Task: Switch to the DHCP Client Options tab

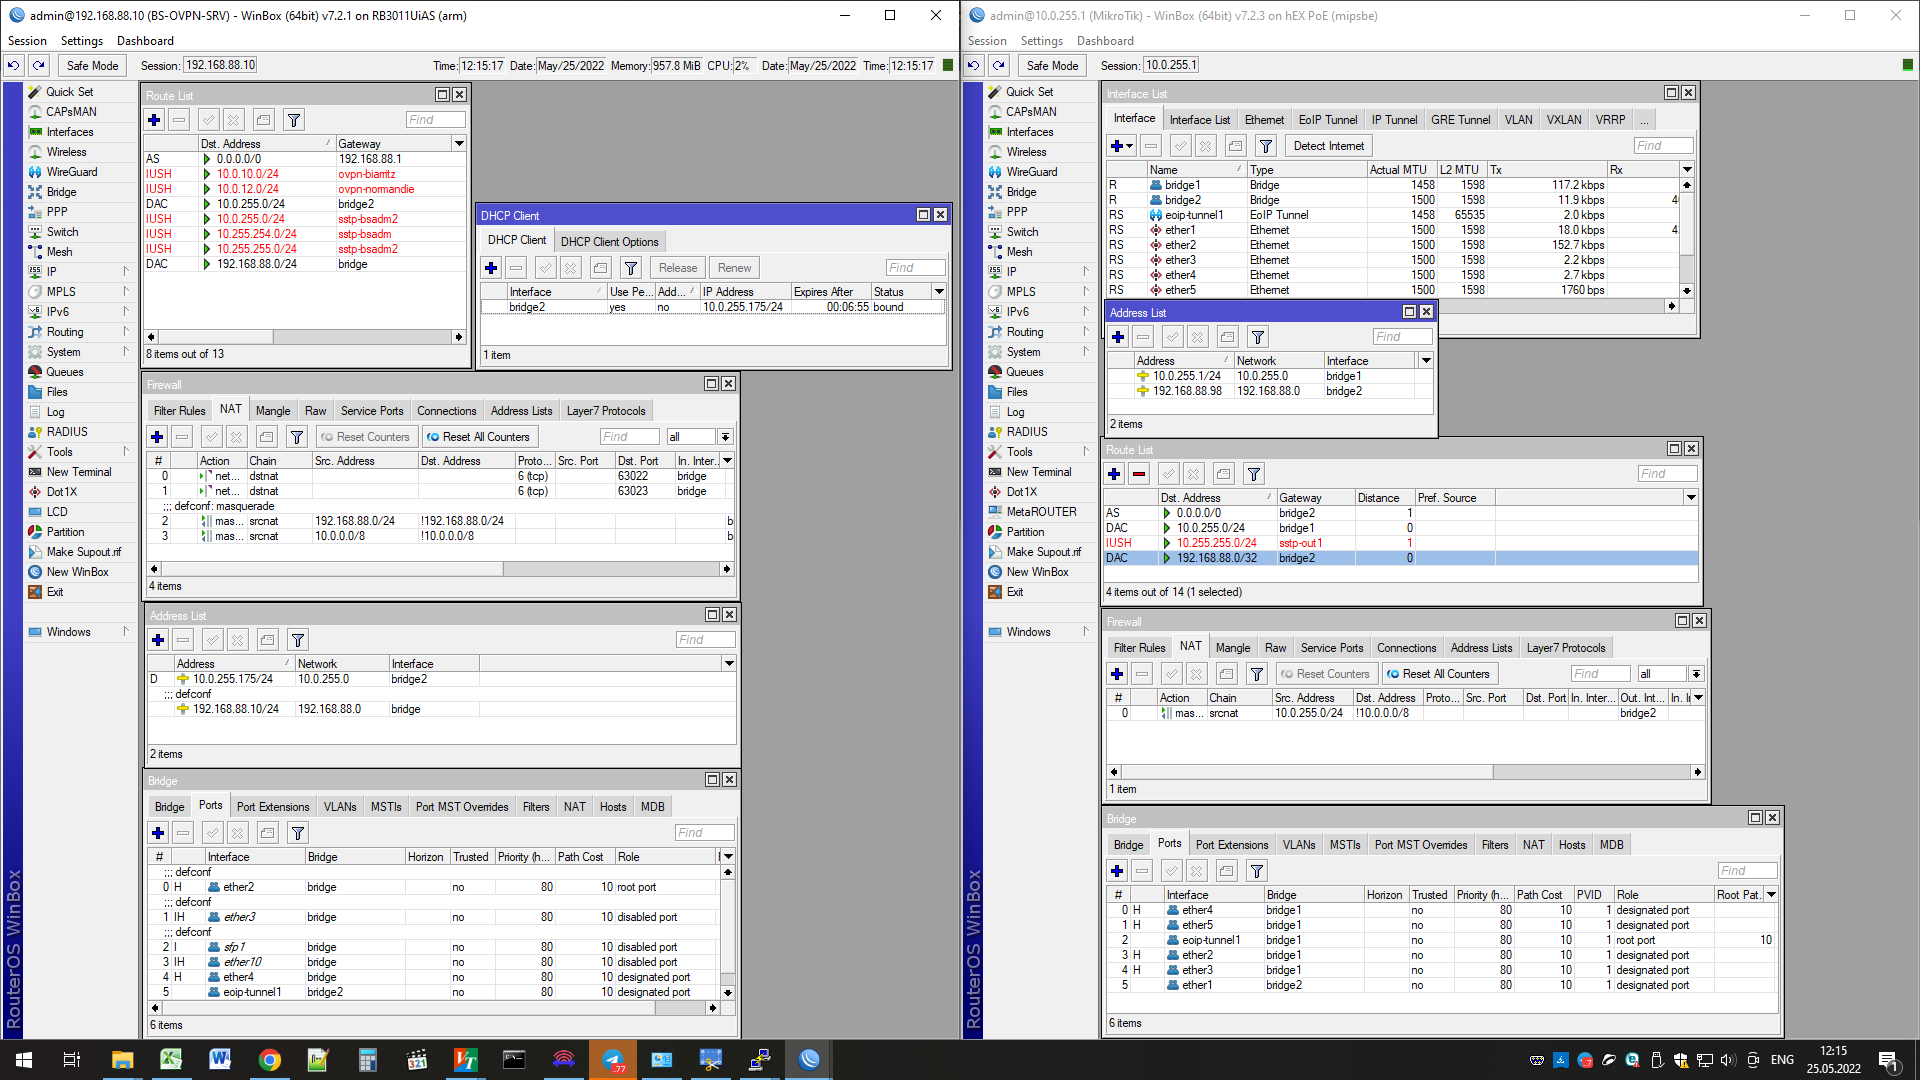Action: (x=609, y=242)
